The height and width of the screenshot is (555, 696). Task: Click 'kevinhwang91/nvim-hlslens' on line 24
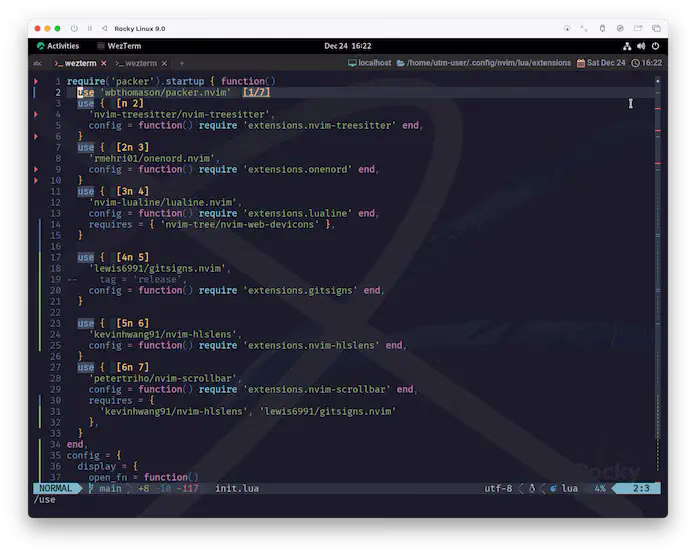(162, 334)
